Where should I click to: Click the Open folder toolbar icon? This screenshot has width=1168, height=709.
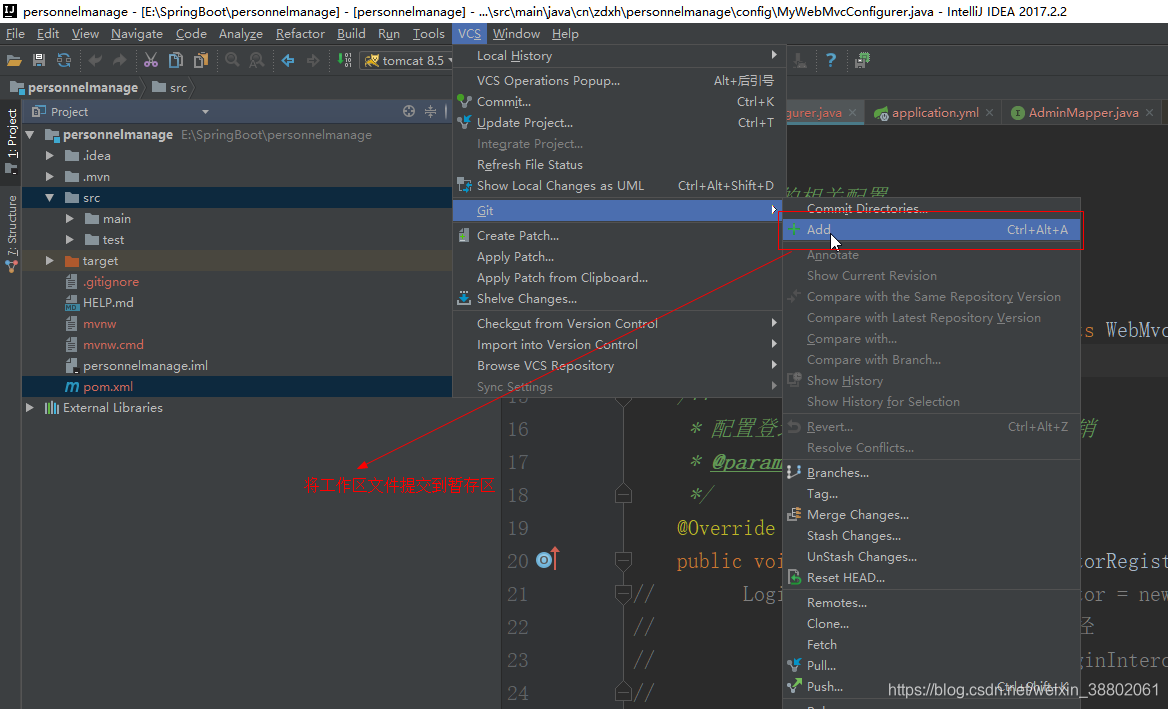pos(13,60)
